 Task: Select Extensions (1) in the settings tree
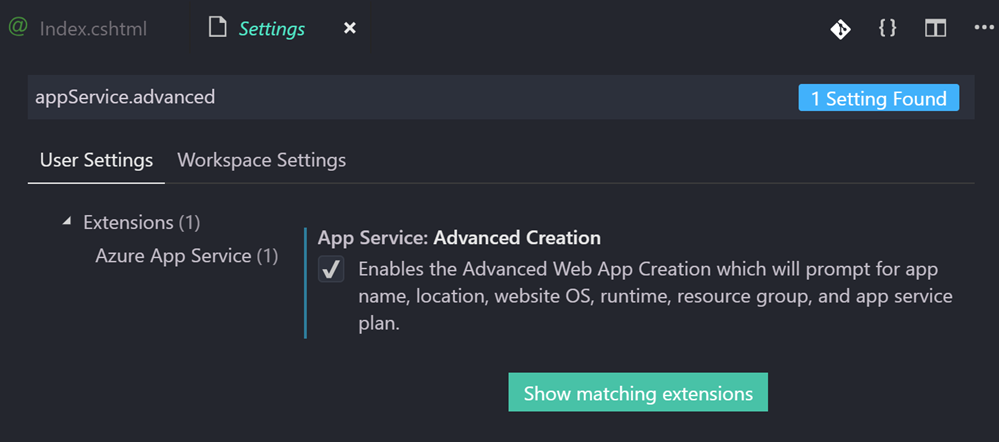(x=142, y=222)
